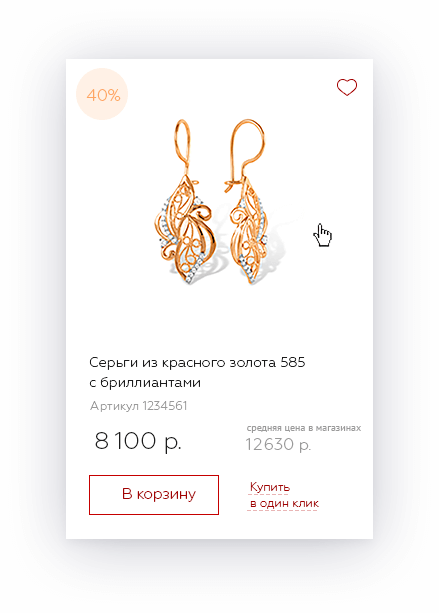Click the 'р.' currency sign after 8 100
This screenshot has height=613, width=439.
[173, 442]
